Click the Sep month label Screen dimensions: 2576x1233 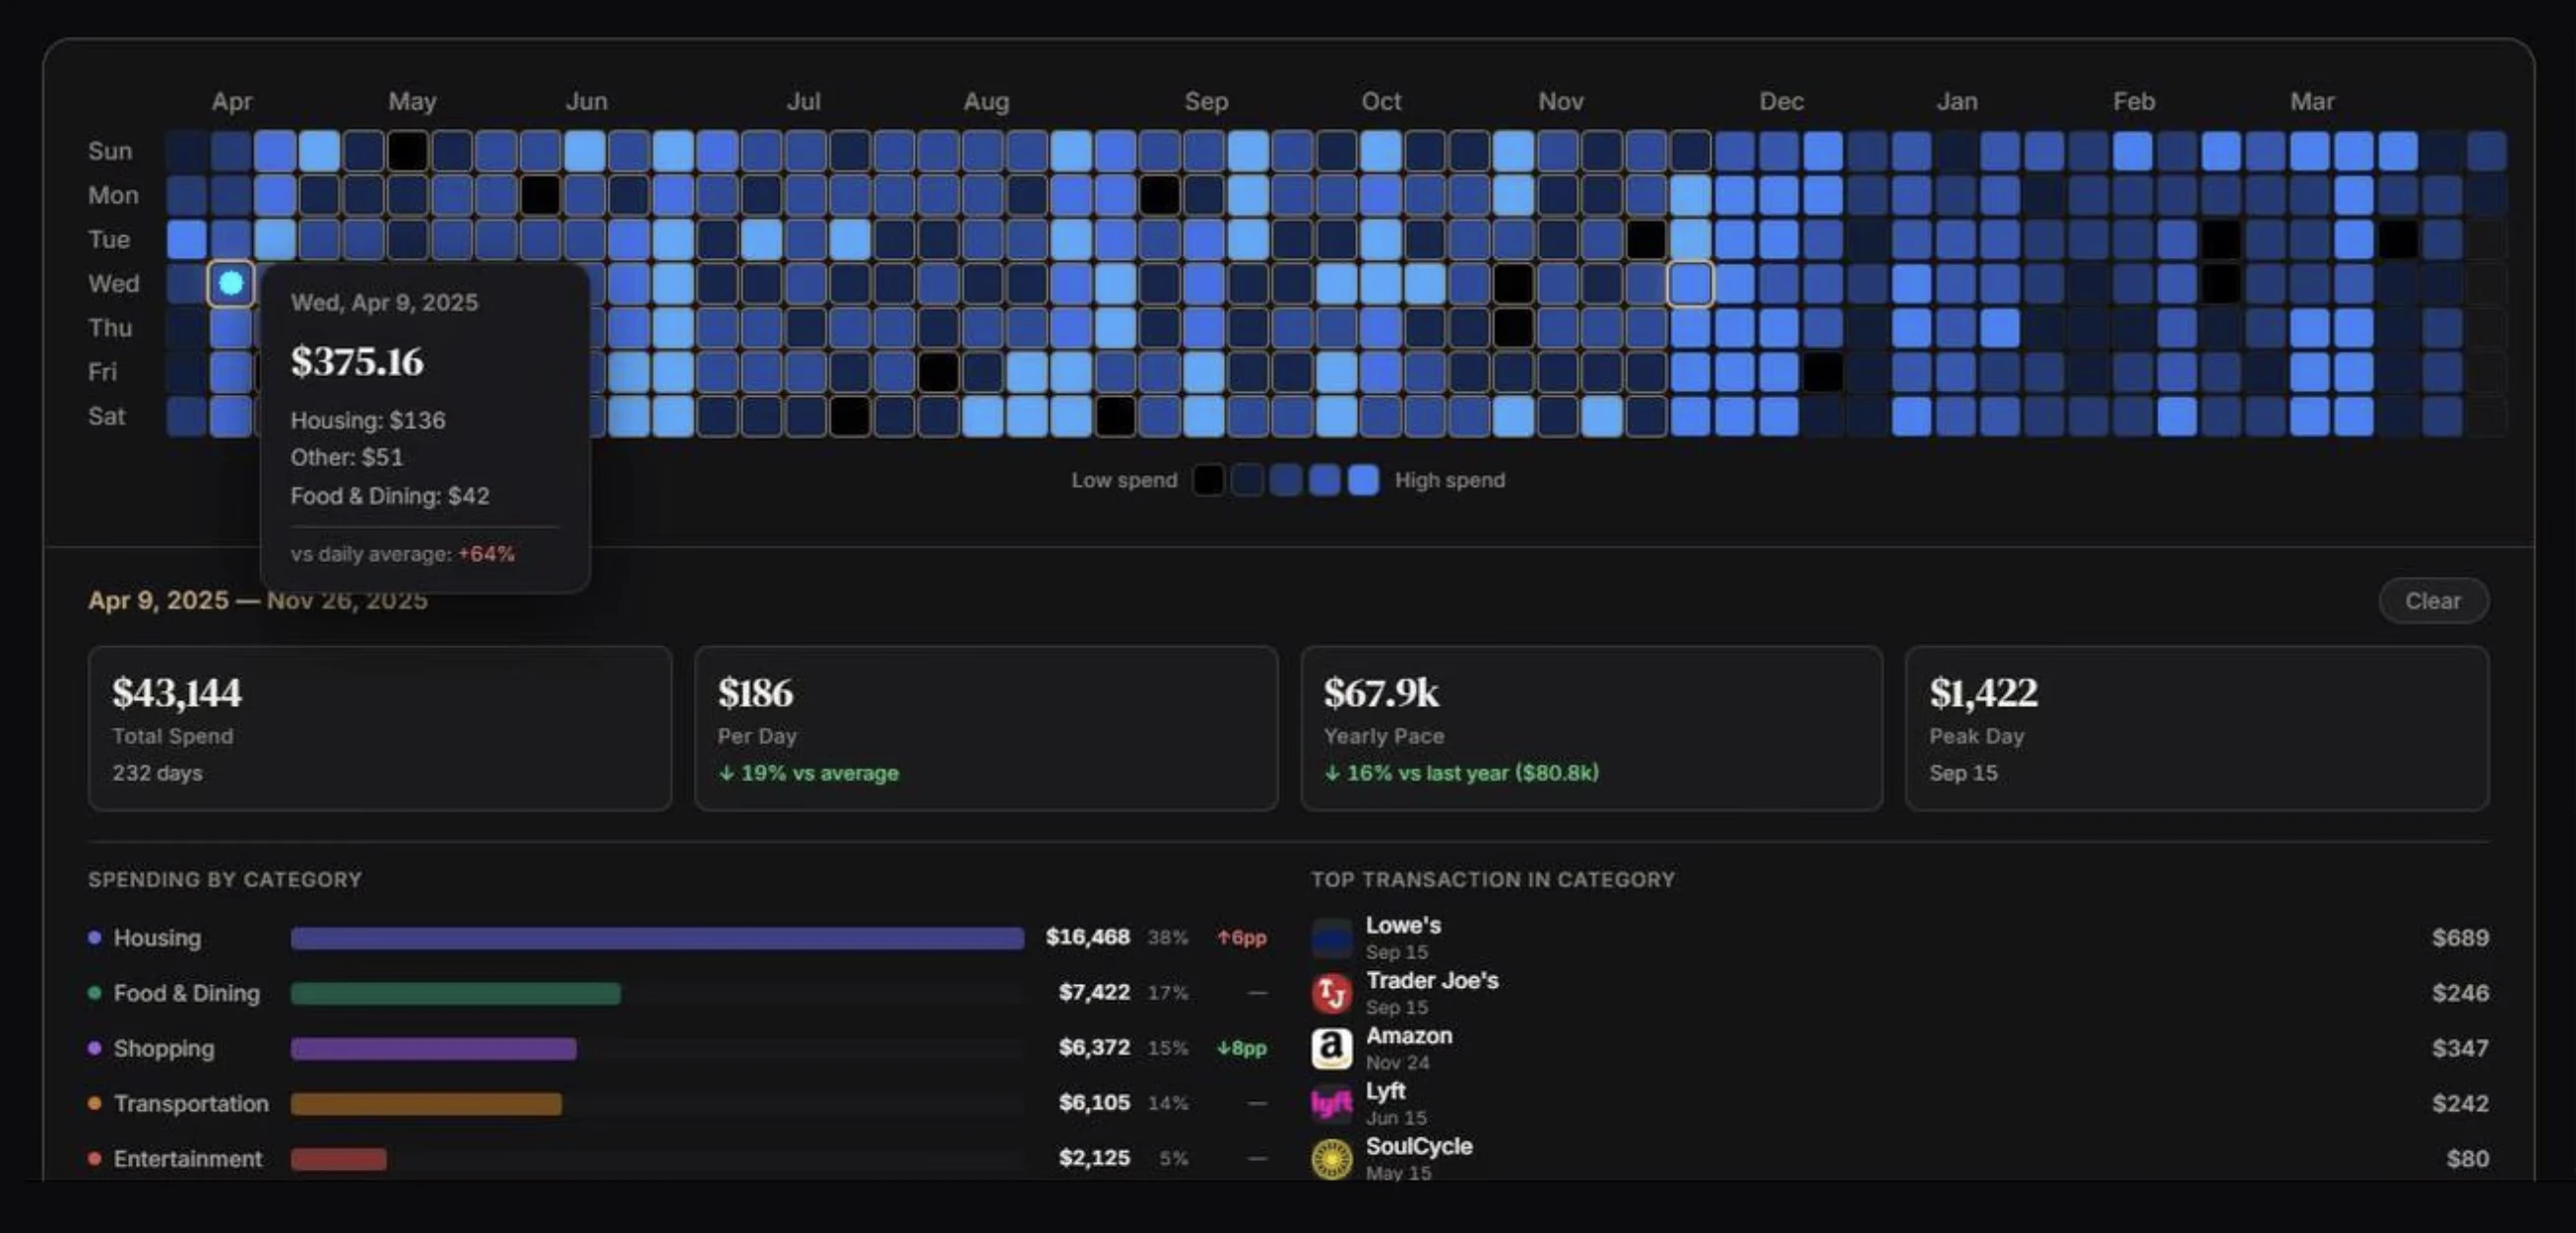pos(1208,101)
